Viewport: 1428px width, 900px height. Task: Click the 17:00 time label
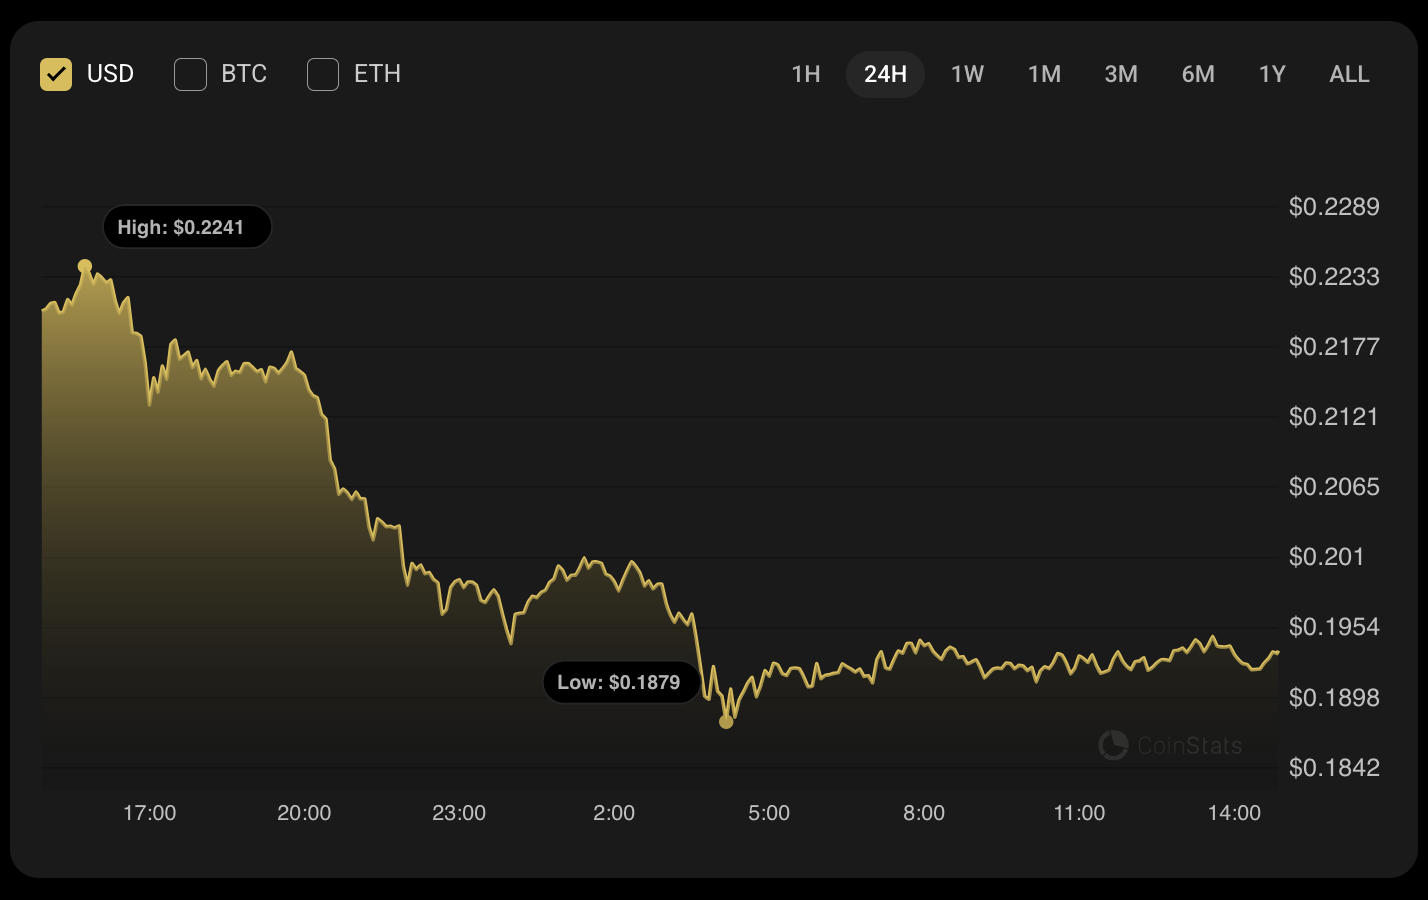tap(149, 813)
